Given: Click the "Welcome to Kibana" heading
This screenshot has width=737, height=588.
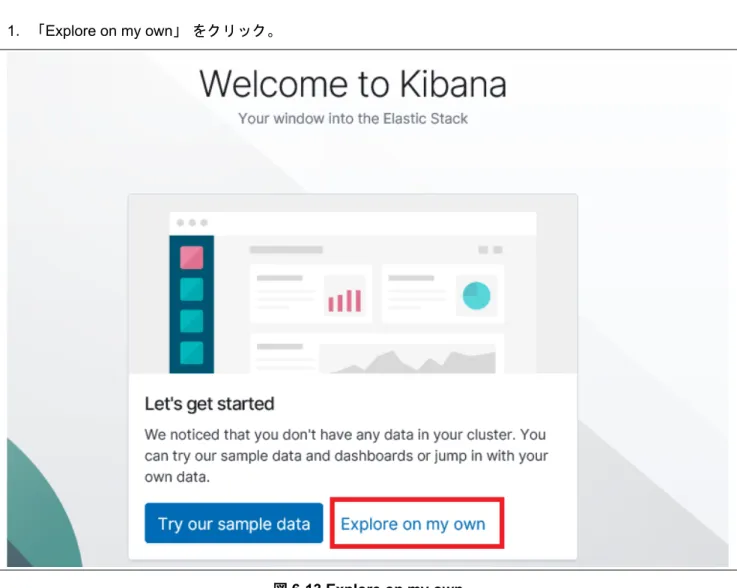Looking at the screenshot, I should 353,84.
